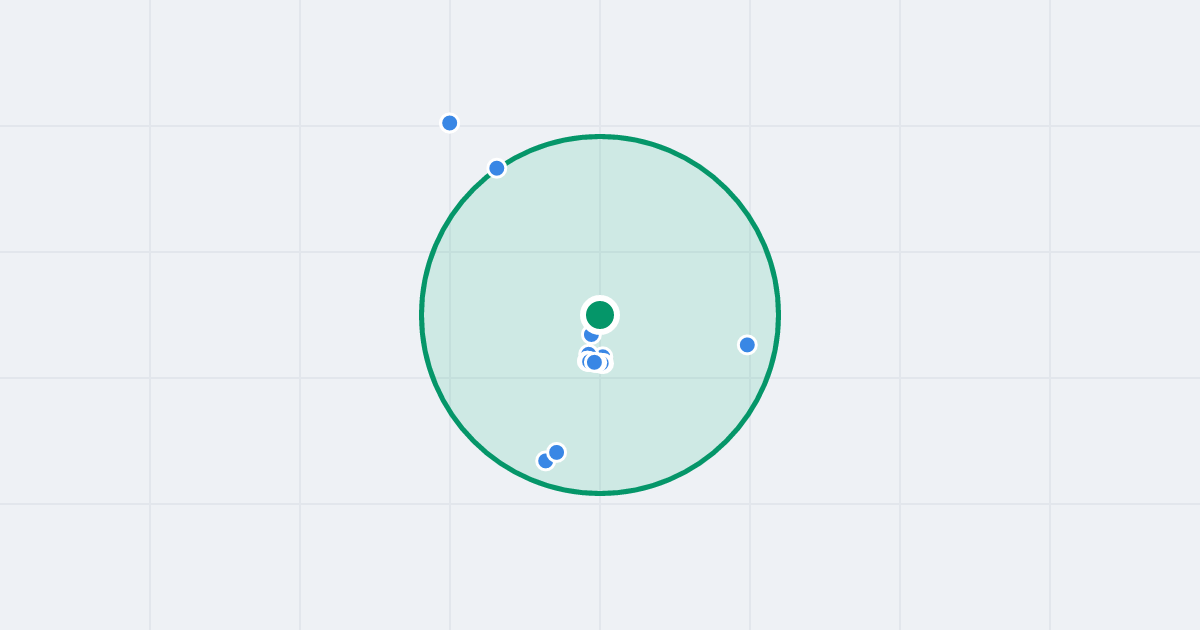The width and height of the screenshot is (1200, 630).
Task: Click the blue dot outside the circle
Action: coord(450,123)
